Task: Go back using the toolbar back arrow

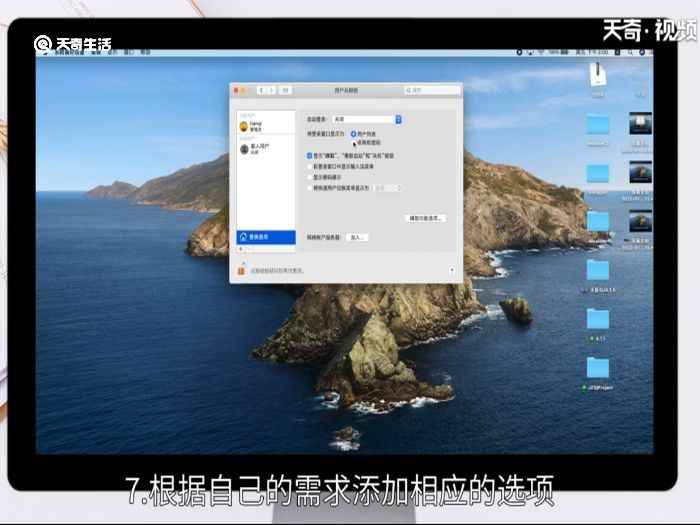Action: tap(261, 91)
